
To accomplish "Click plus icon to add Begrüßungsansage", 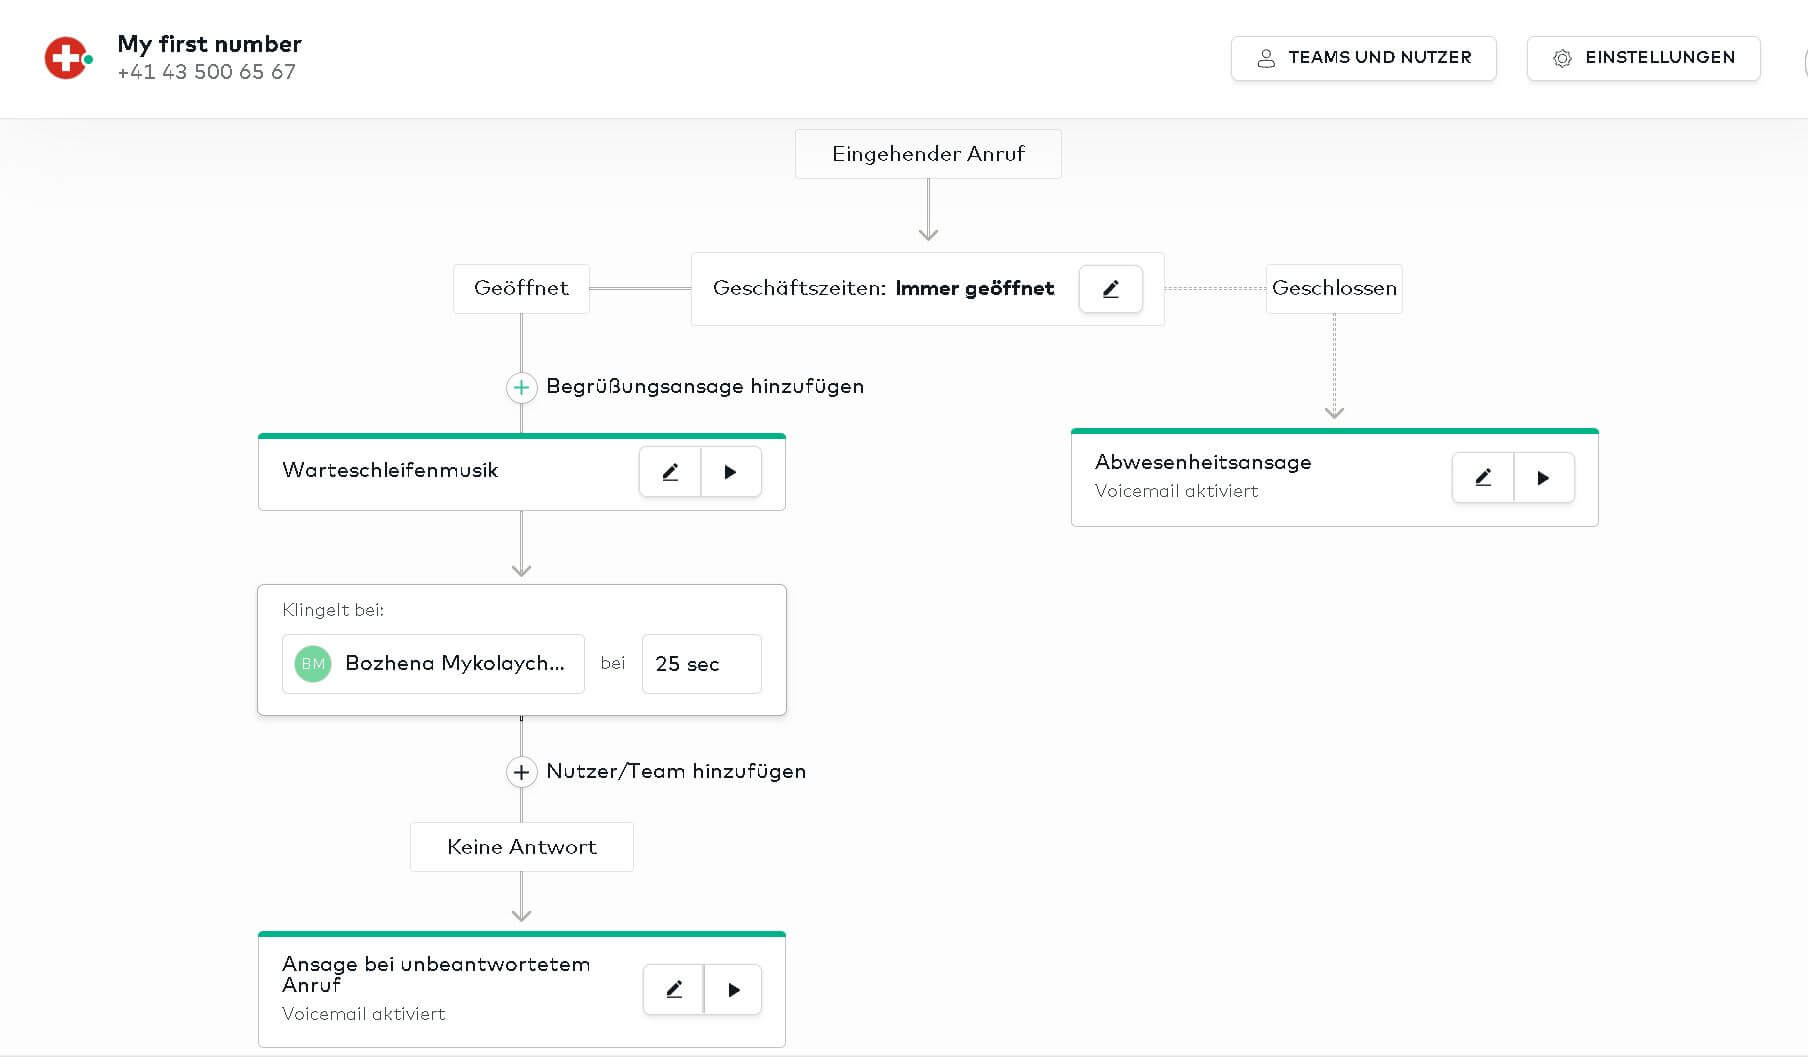I will coord(521,387).
